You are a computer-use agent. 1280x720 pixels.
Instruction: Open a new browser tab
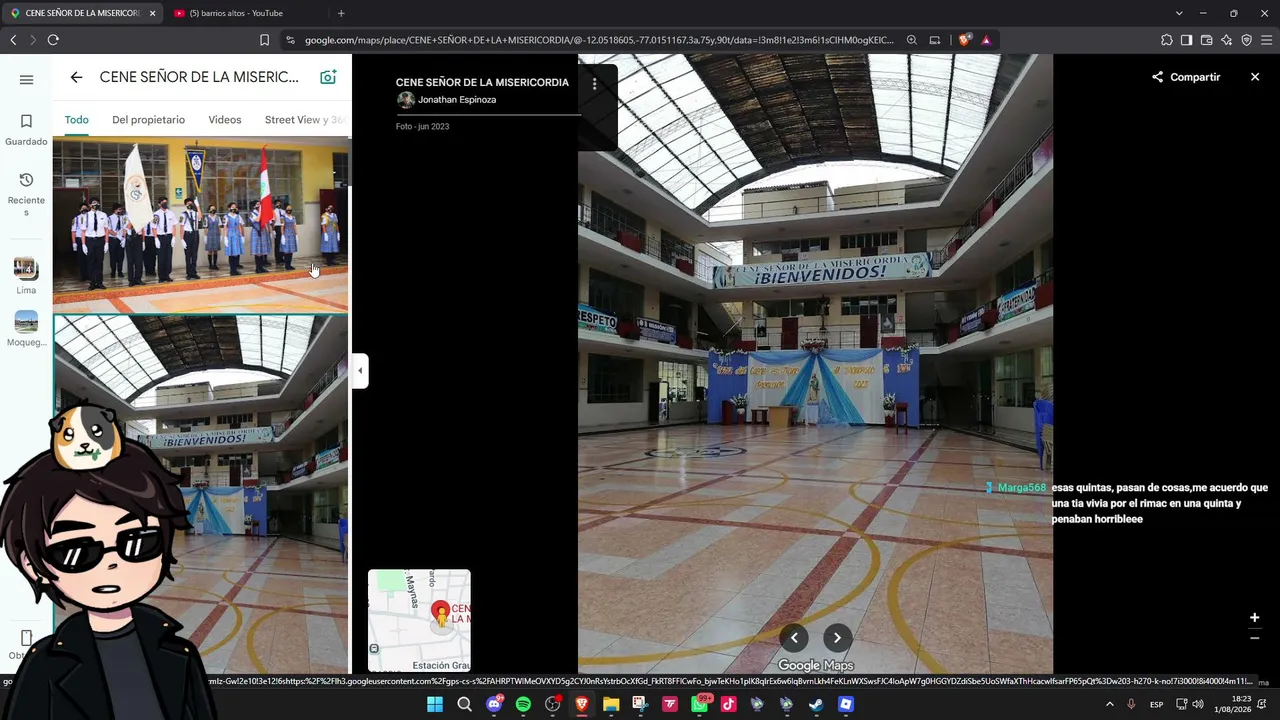pos(341,13)
